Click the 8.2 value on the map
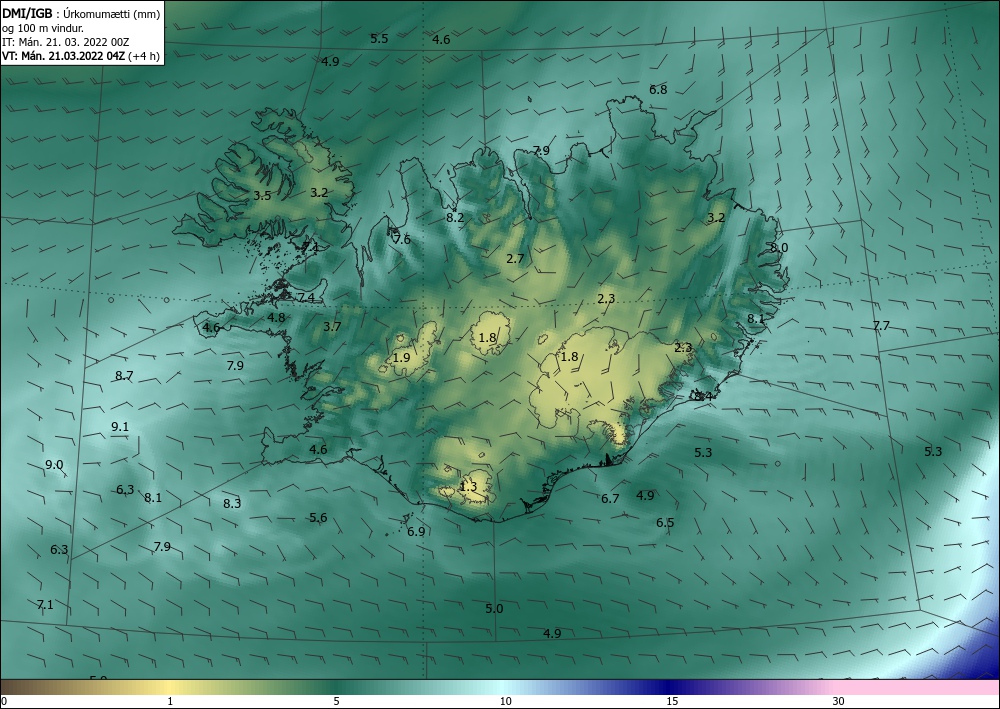The image size is (1000, 709). click(x=455, y=217)
